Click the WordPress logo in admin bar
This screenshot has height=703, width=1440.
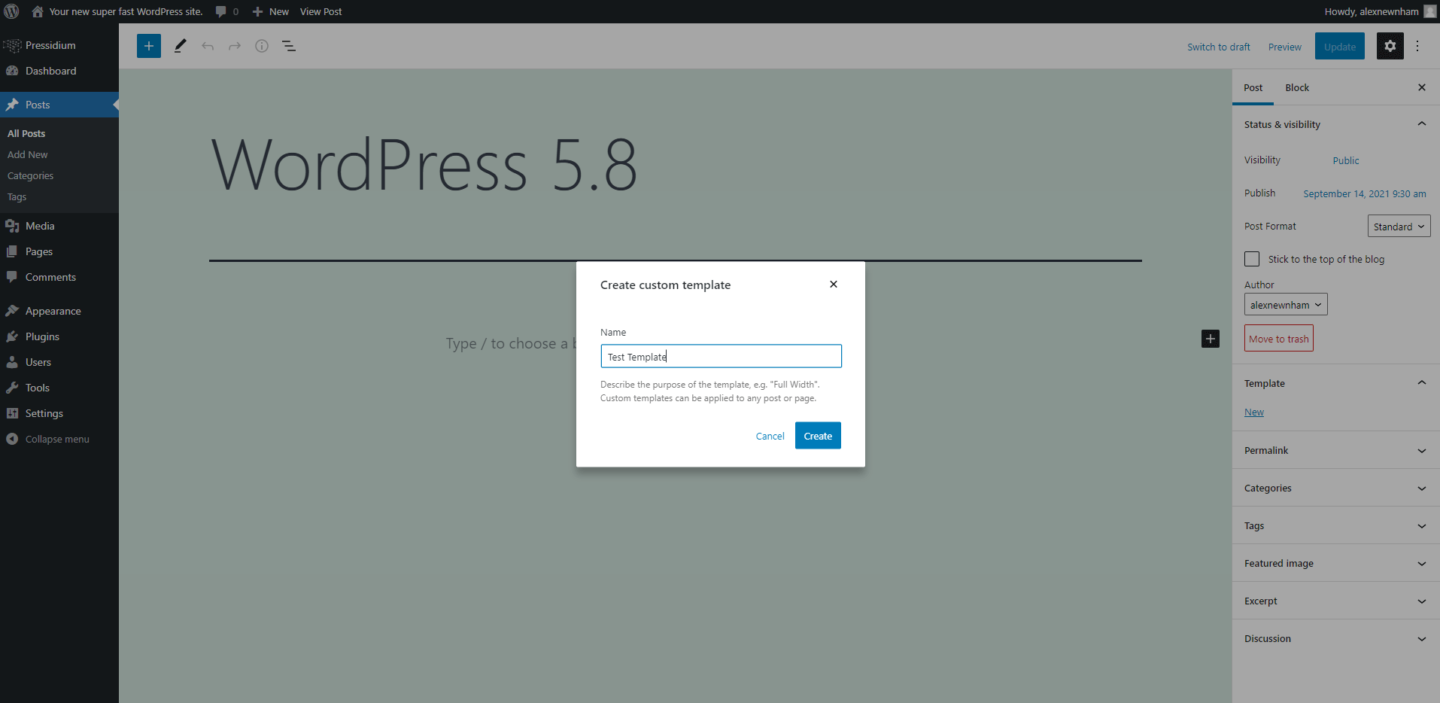click(12, 11)
